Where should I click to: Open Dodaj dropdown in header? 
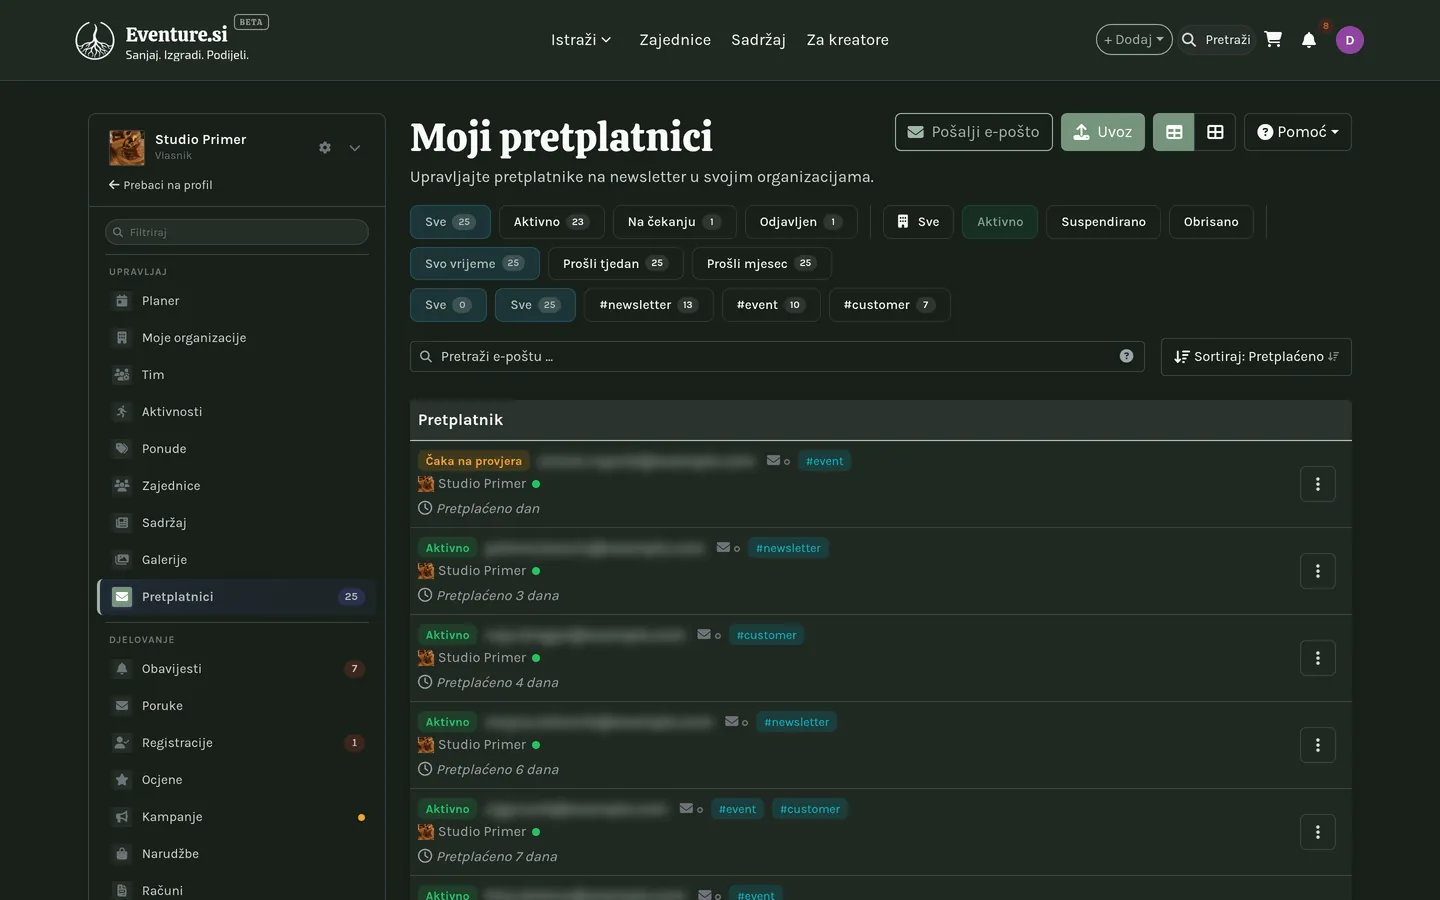(1134, 40)
